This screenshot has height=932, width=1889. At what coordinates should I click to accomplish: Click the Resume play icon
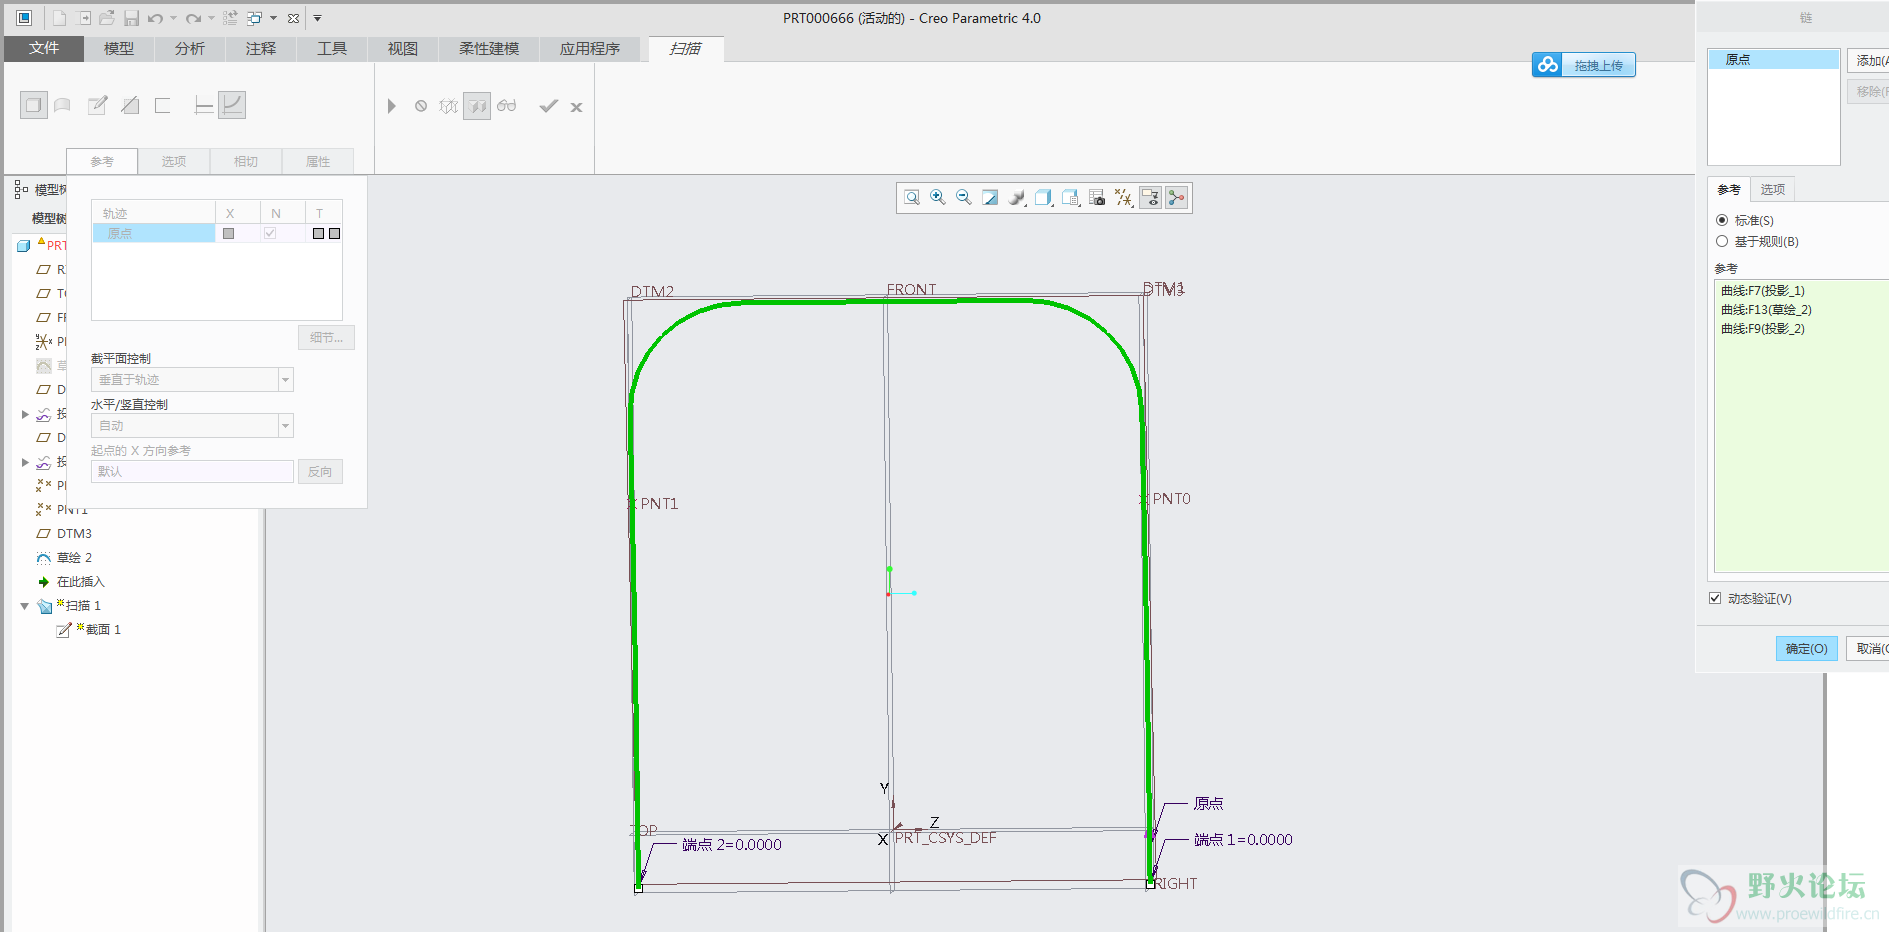click(392, 106)
